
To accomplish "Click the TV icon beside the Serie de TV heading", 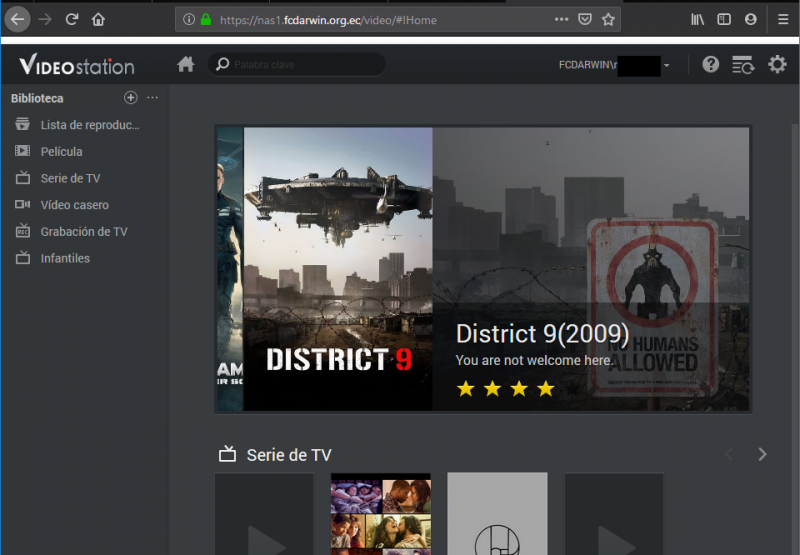I will (x=227, y=453).
